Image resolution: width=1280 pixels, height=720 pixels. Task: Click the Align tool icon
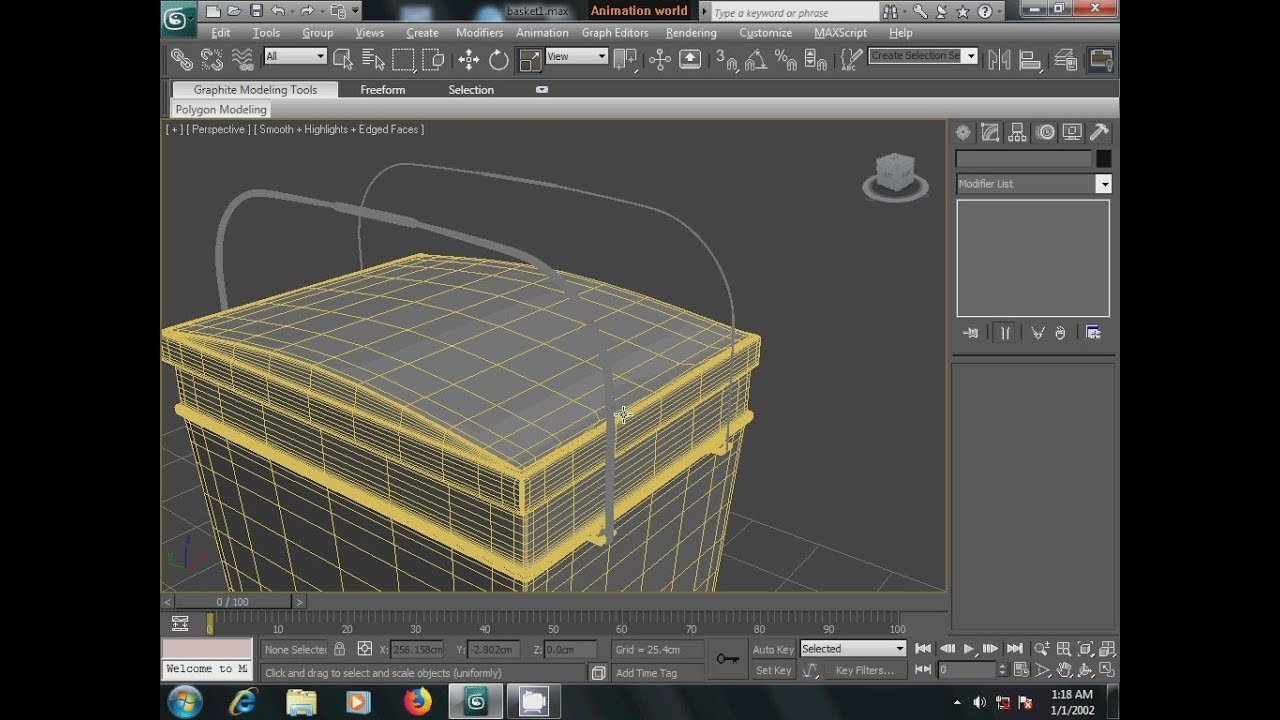tap(1030, 60)
